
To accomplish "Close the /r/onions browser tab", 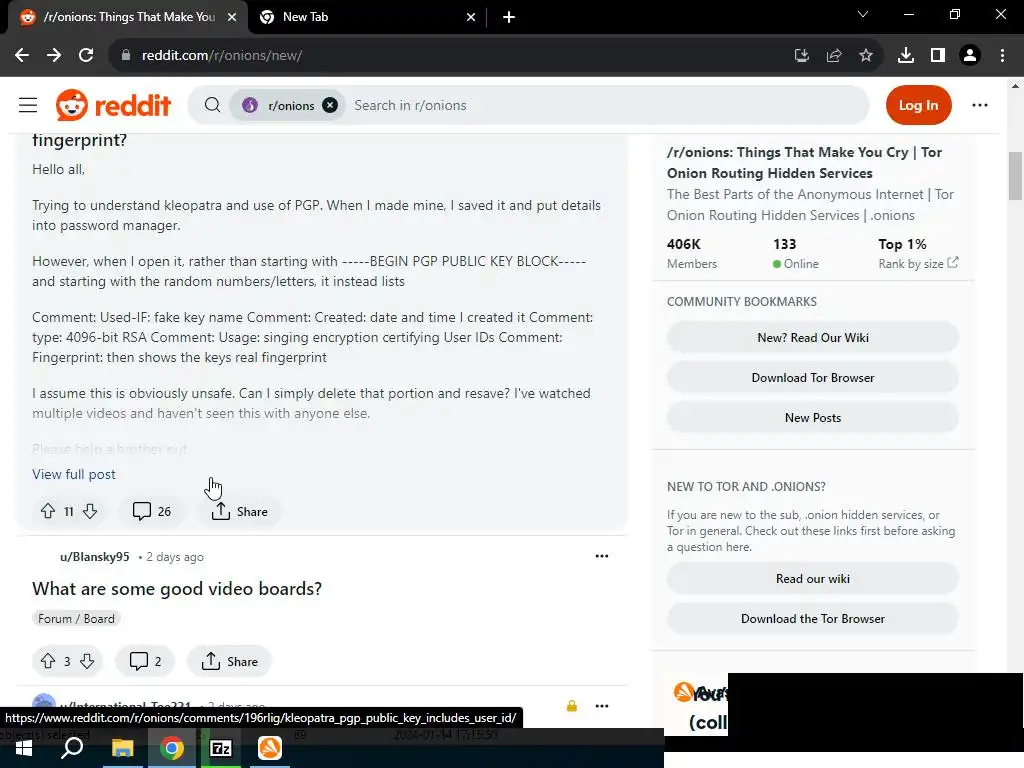I will [232, 17].
